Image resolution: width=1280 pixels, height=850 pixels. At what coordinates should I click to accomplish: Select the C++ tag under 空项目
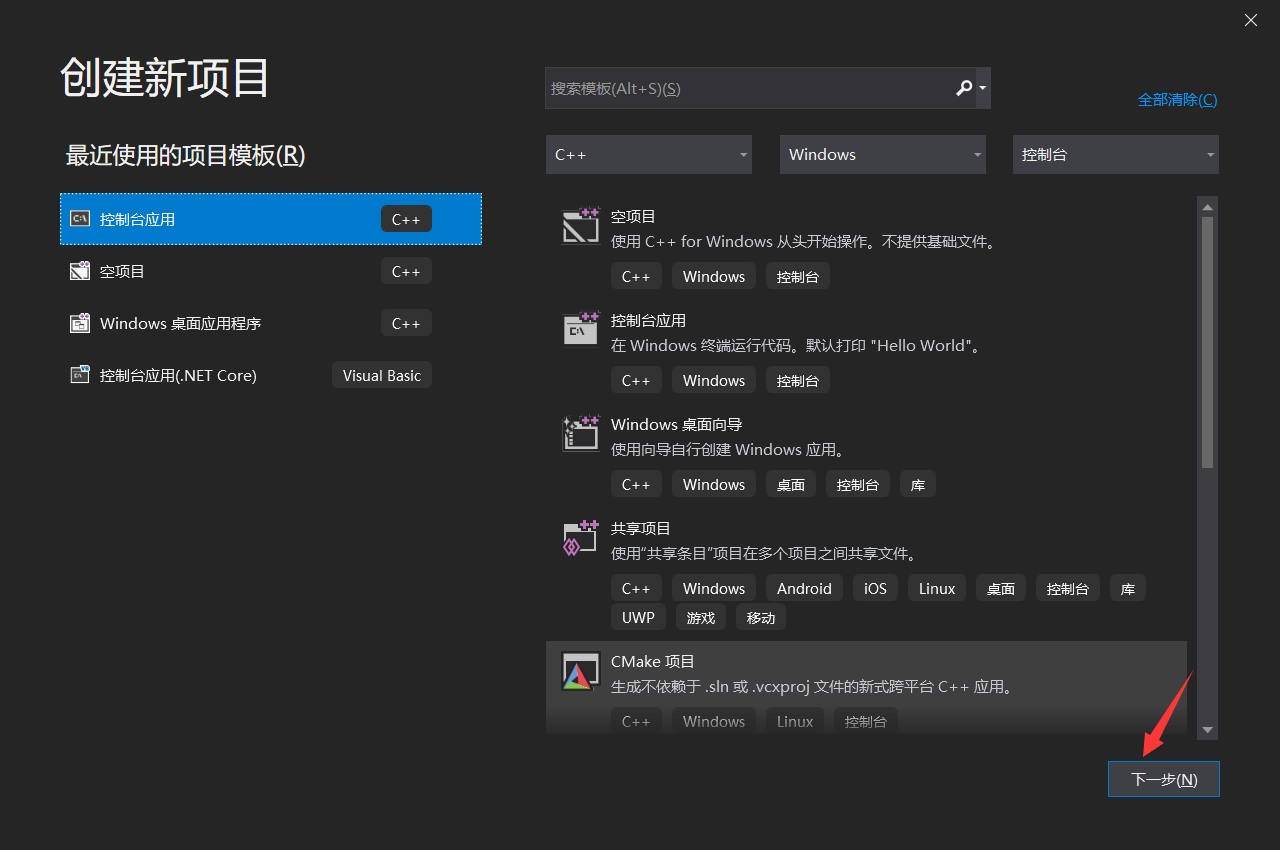click(x=636, y=276)
